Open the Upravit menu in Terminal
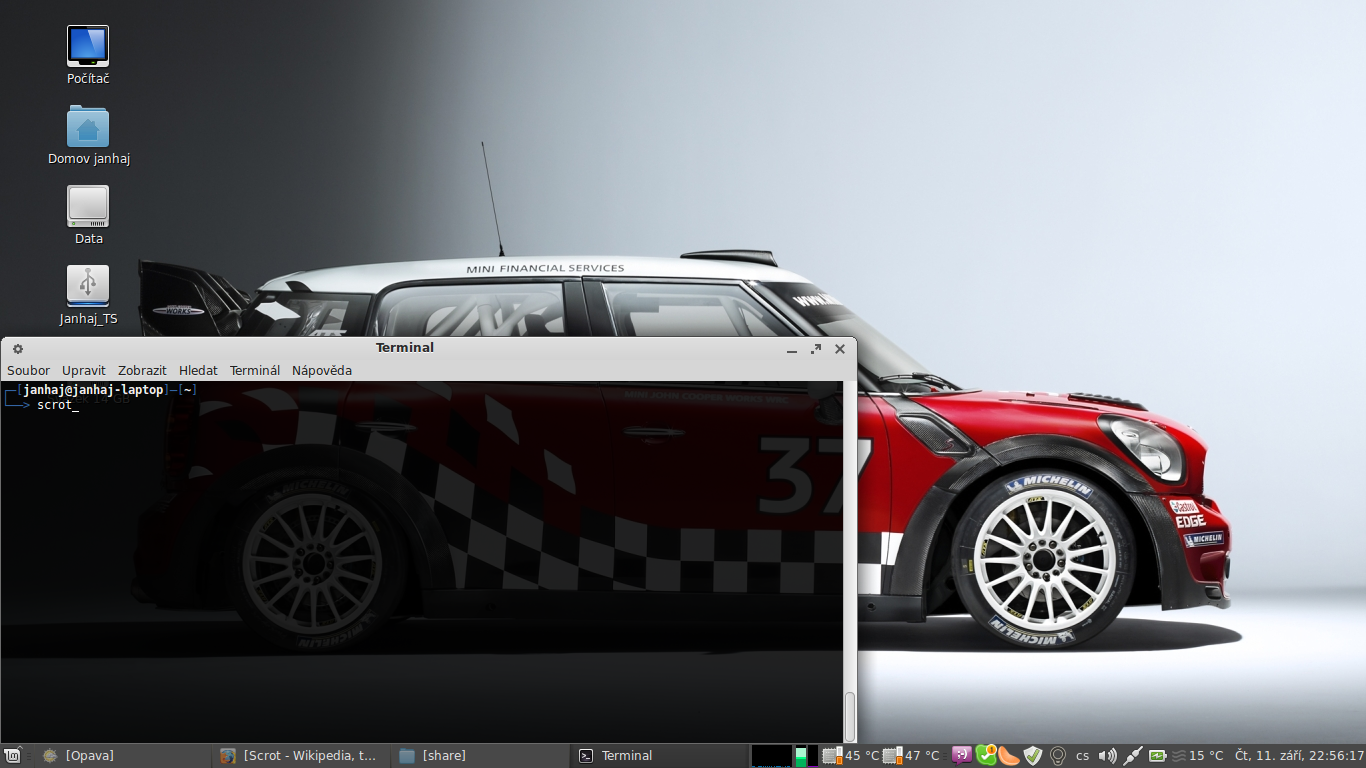This screenshot has width=1366, height=768. [x=83, y=370]
